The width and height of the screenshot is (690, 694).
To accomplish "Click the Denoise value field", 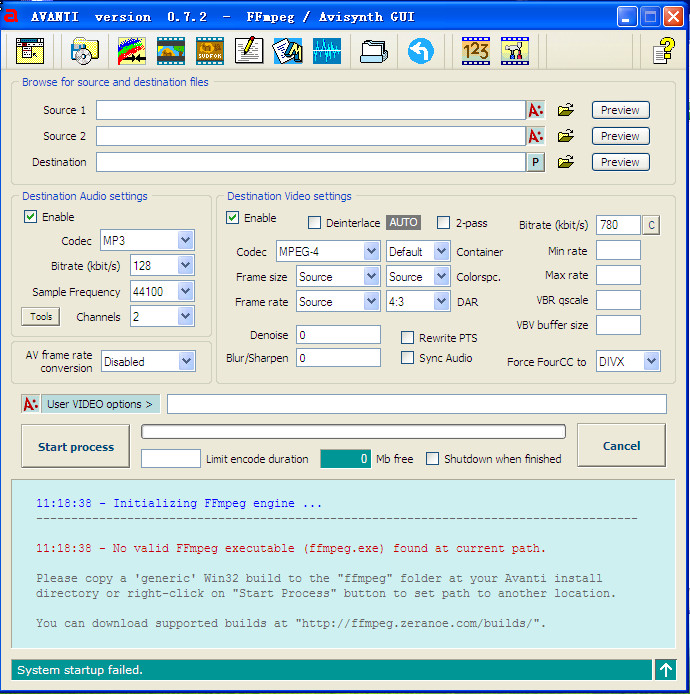I will pyautogui.click(x=338, y=335).
